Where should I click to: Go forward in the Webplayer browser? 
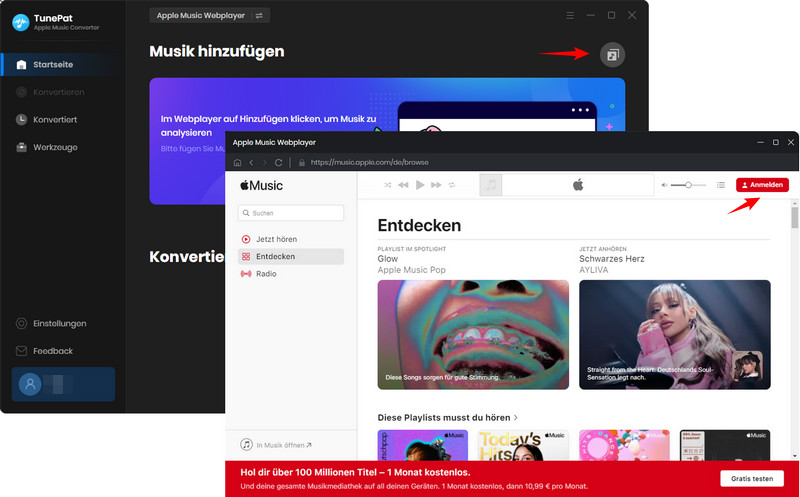(x=264, y=163)
